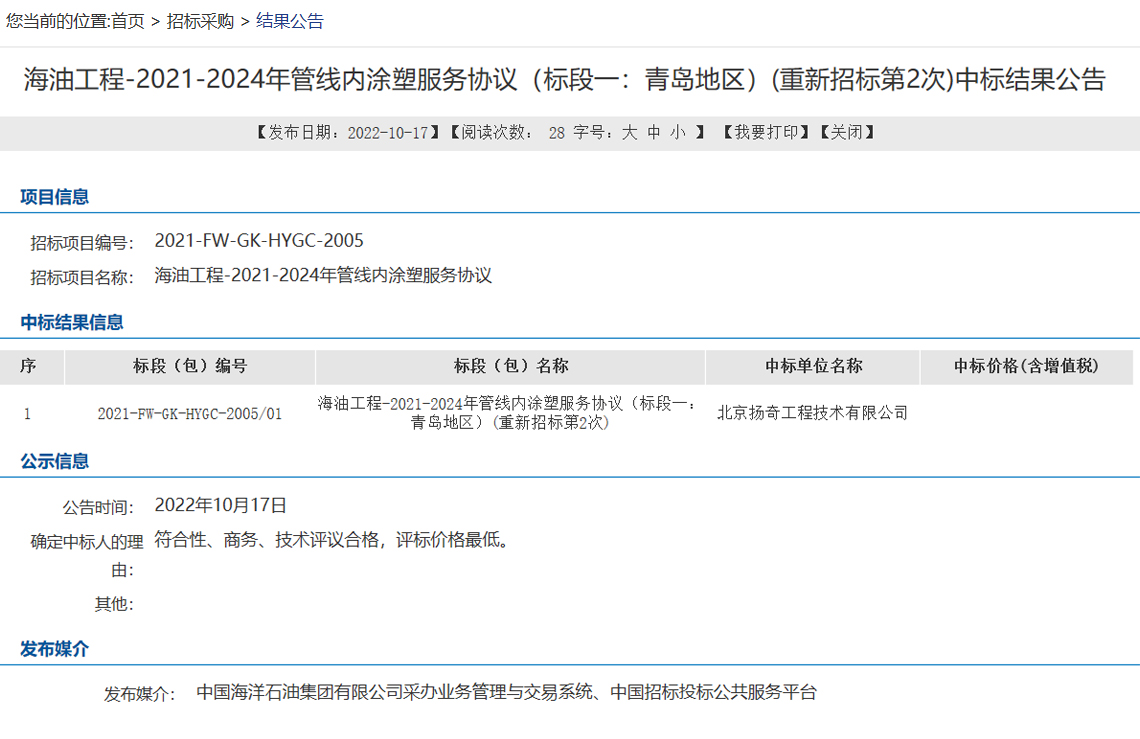The height and width of the screenshot is (739, 1140).
Task: Click project number 2021-FW-GK-HYGC-2005
Action: click(259, 241)
